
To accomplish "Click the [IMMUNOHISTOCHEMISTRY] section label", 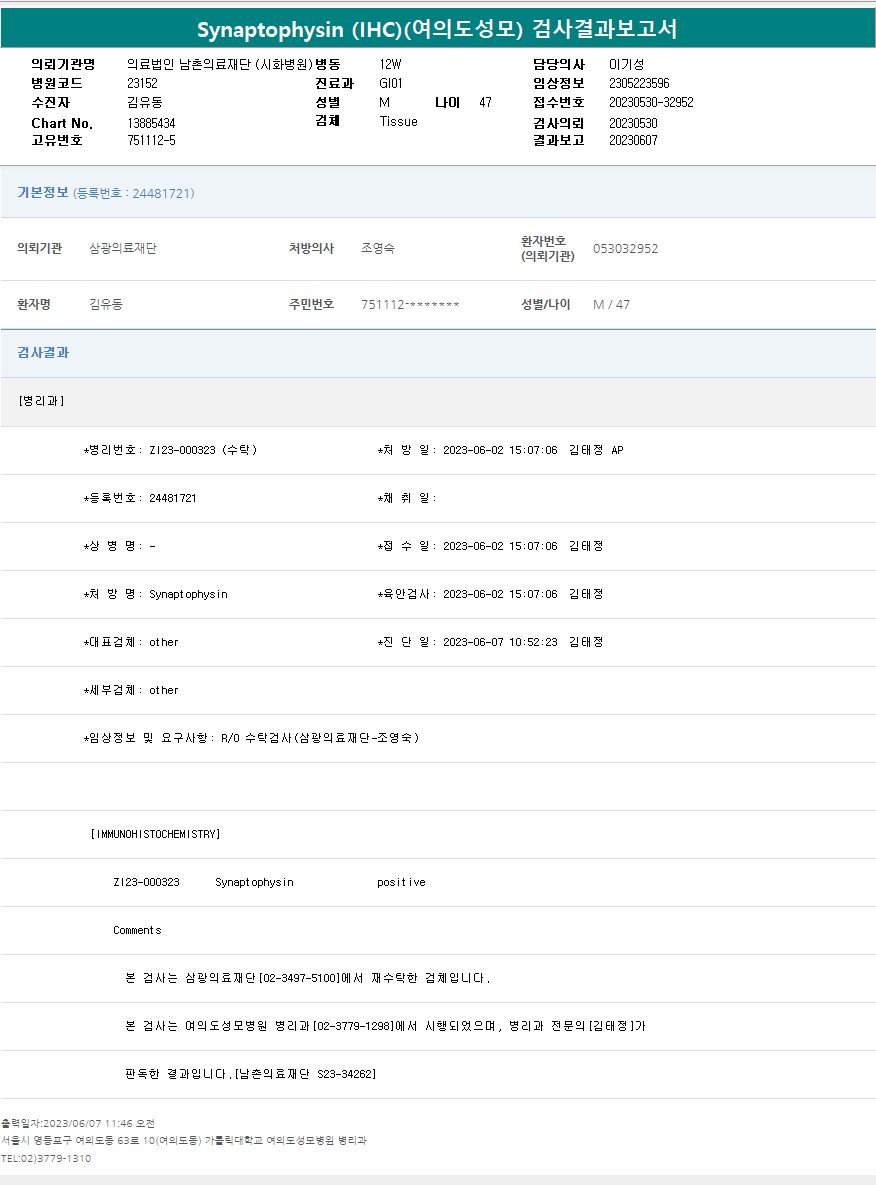I will [x=155, y=834].
